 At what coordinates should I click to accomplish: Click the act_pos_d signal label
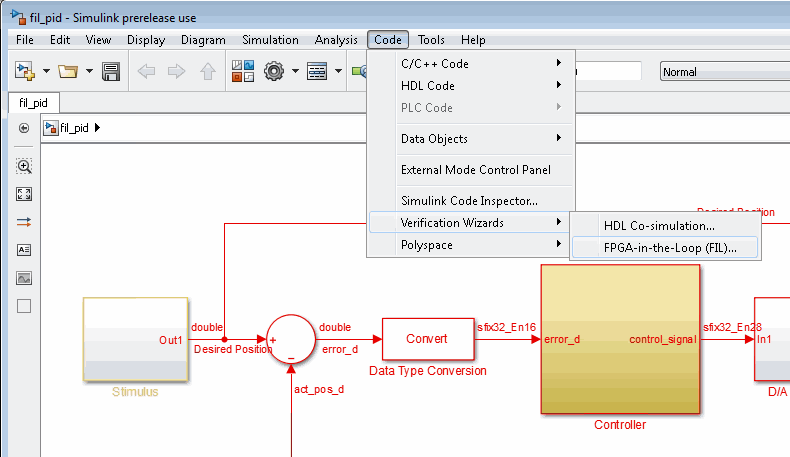click(319, 389)
